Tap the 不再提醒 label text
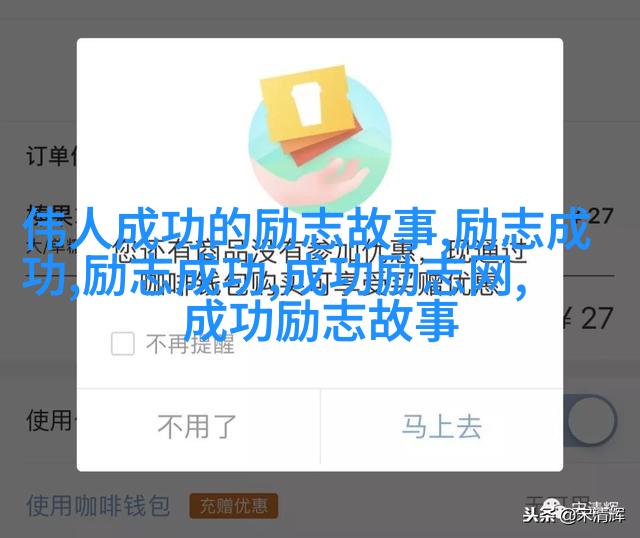Viewport: 640px width, 538px height. [190, 344]
